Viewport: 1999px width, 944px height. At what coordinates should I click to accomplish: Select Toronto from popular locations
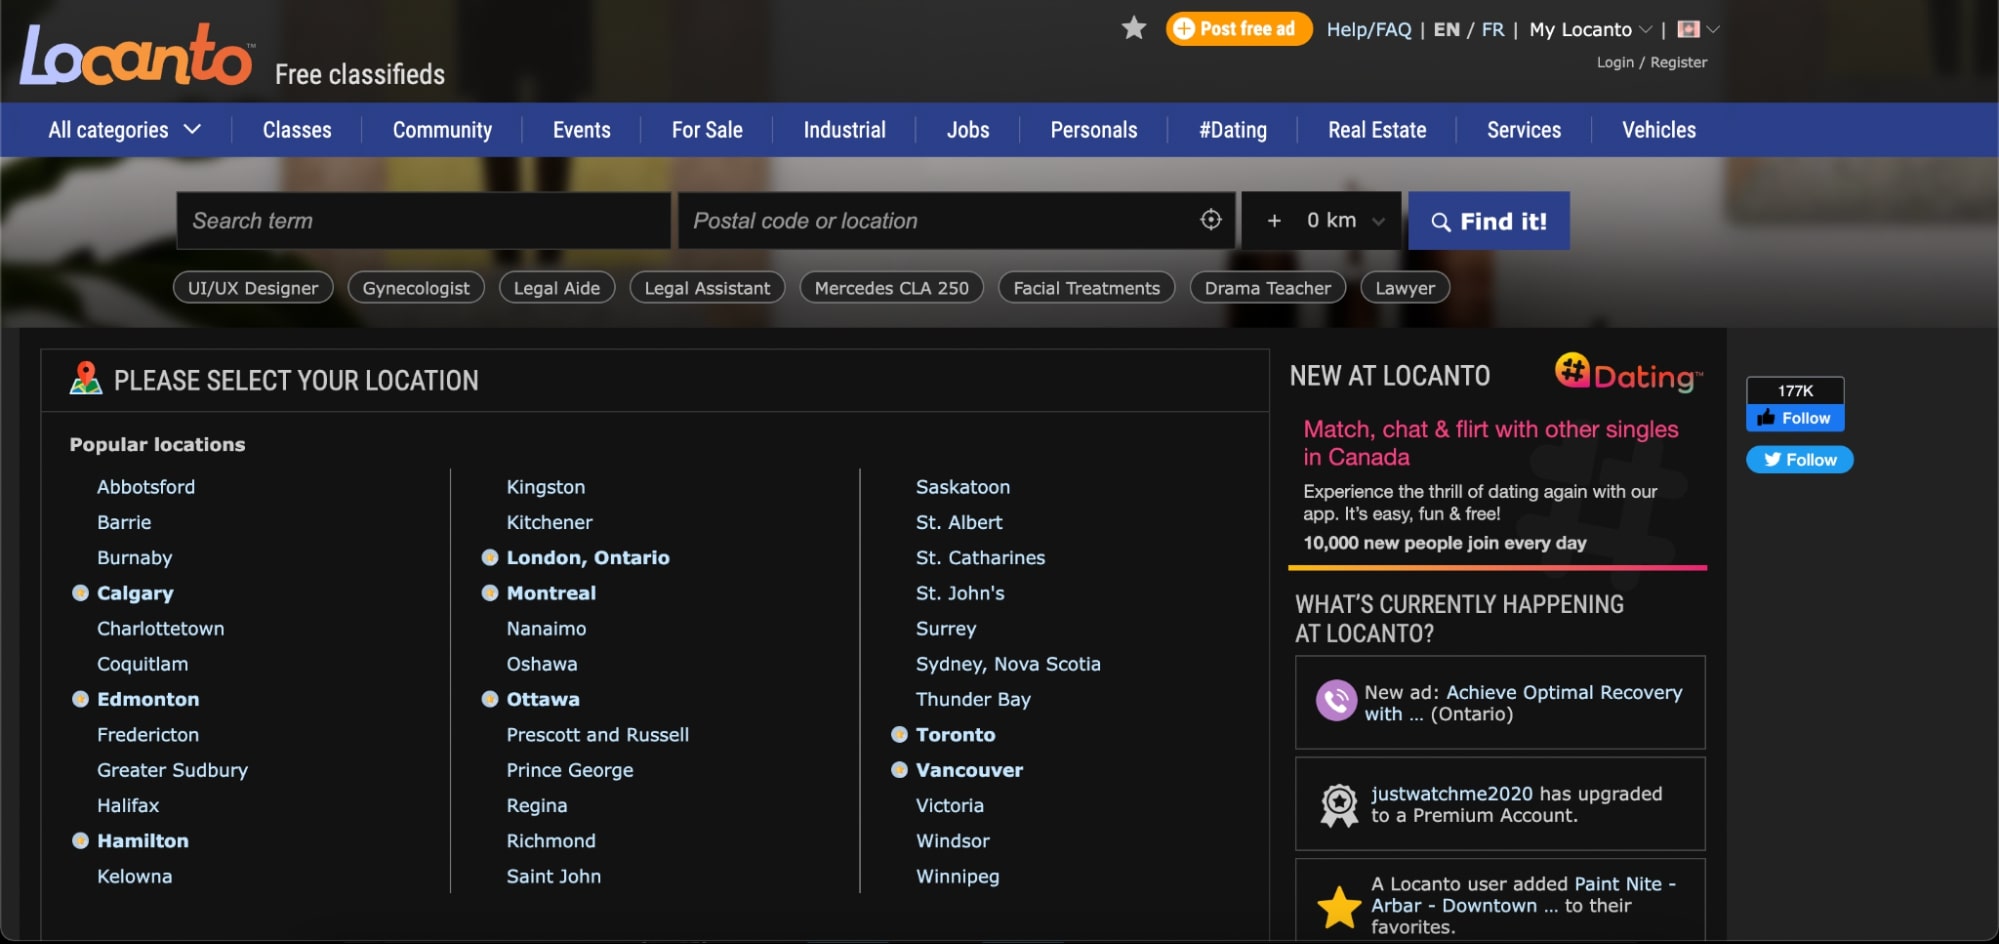click(x=955, y=735)
